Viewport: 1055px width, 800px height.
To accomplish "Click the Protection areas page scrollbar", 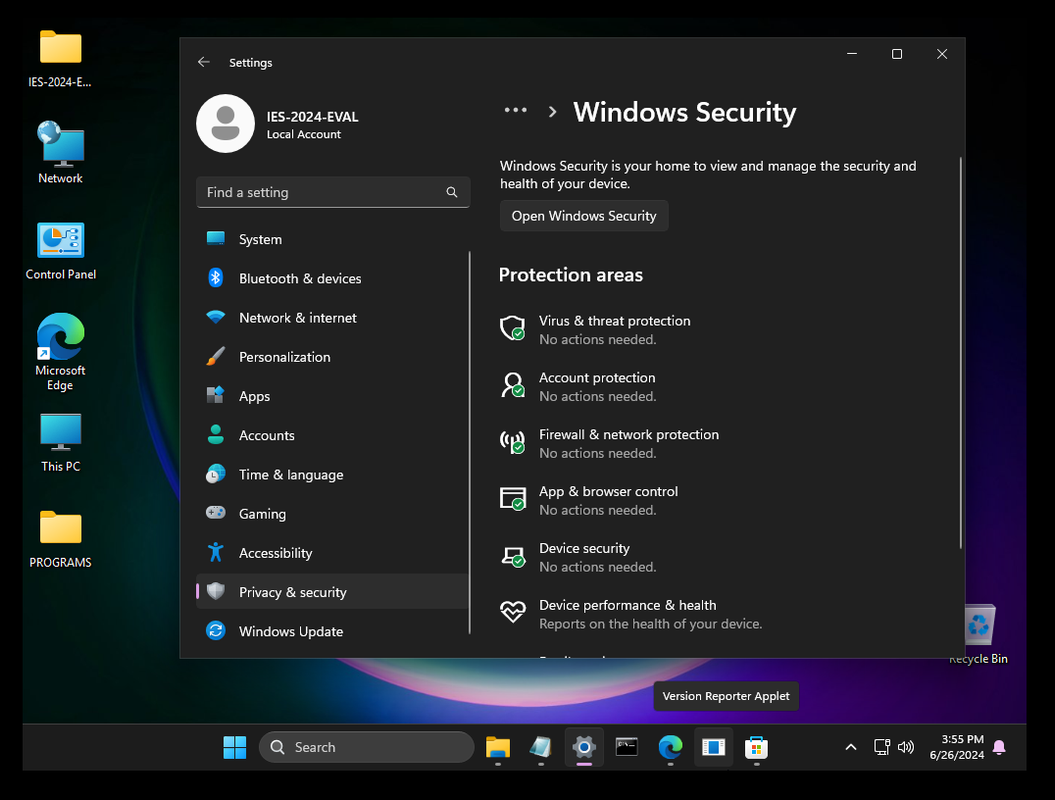I will coord(960,353).
